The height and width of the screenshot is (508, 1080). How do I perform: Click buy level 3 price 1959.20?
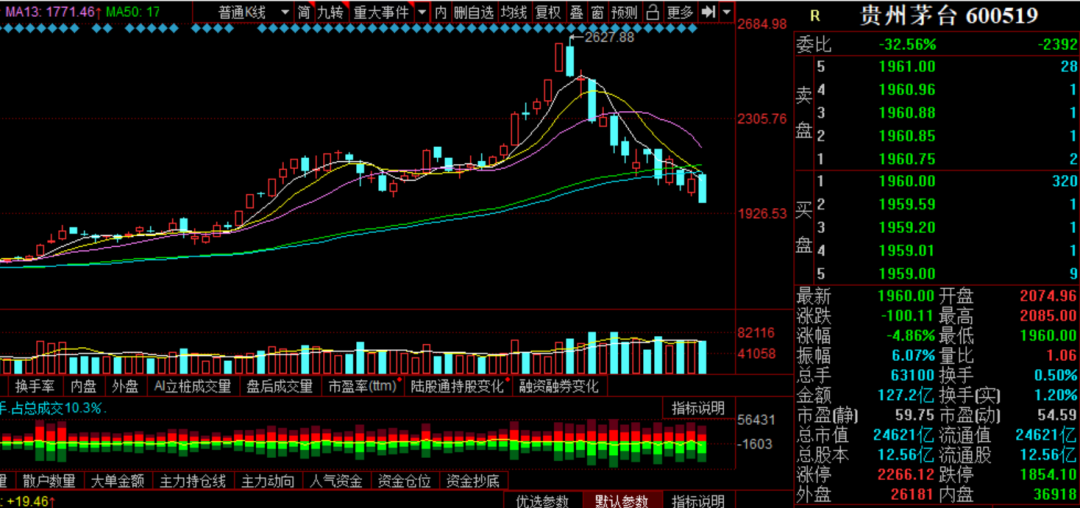(x=907, y=227)
